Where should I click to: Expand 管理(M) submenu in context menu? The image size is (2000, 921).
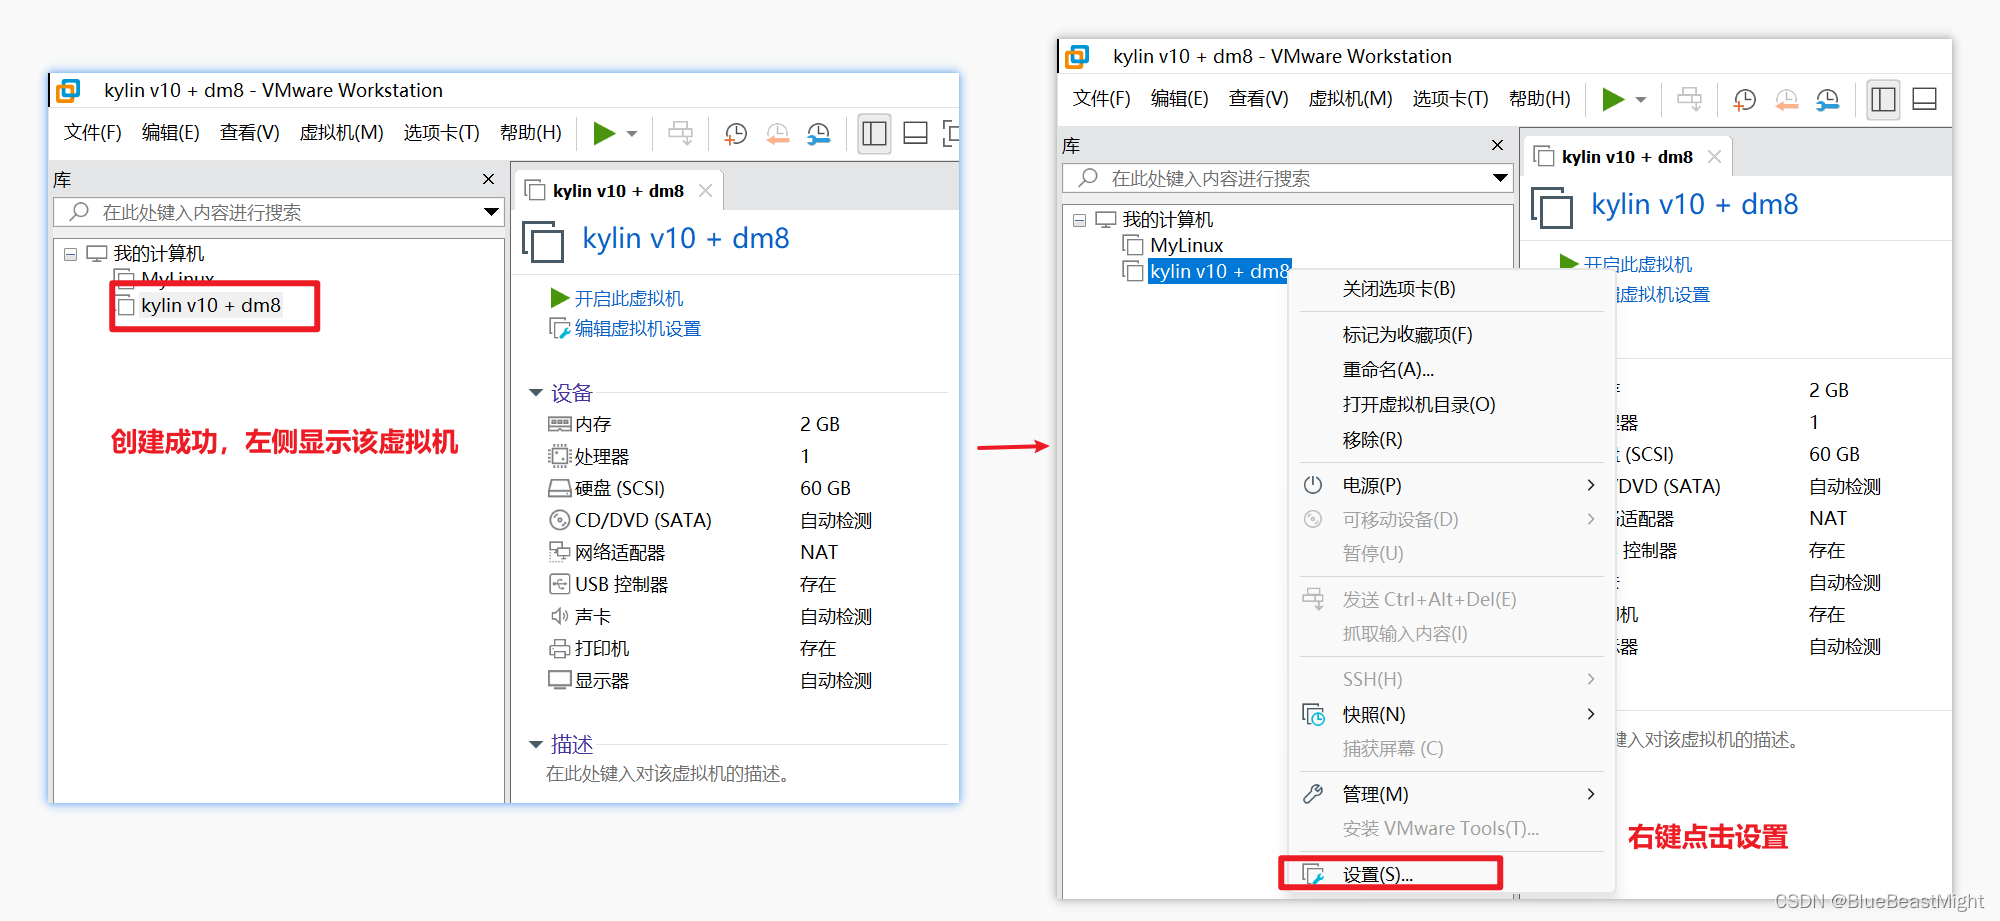1452,794
